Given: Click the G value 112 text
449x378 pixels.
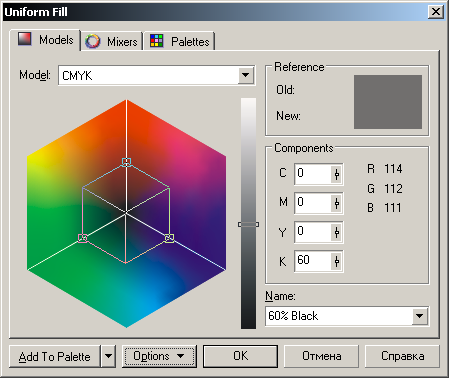Looking at the screenshot, I should click(x=393, y=189).
